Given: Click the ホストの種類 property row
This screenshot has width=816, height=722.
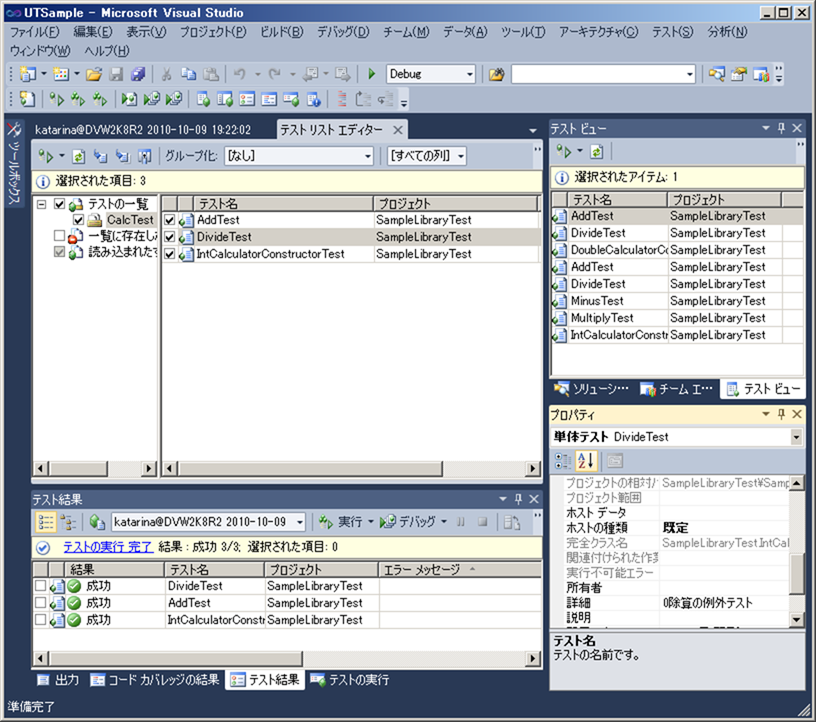Looking at the screenshot, I should click(675, 528).
